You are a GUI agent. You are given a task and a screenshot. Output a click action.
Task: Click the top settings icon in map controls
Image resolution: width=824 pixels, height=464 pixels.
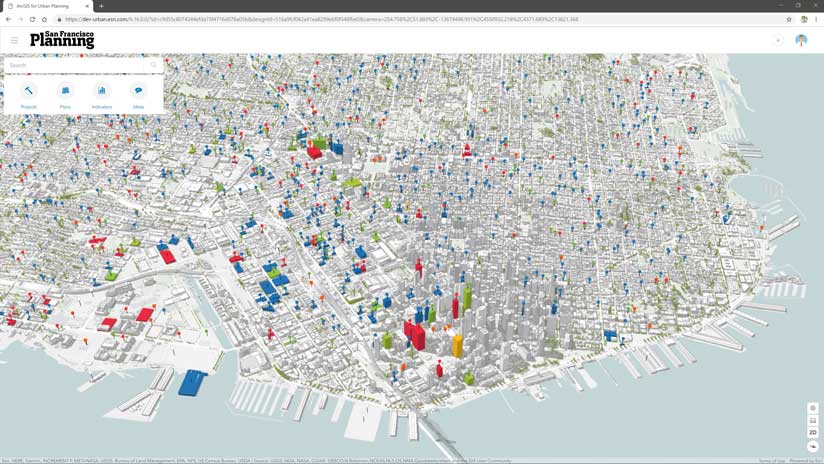(813, 408)
